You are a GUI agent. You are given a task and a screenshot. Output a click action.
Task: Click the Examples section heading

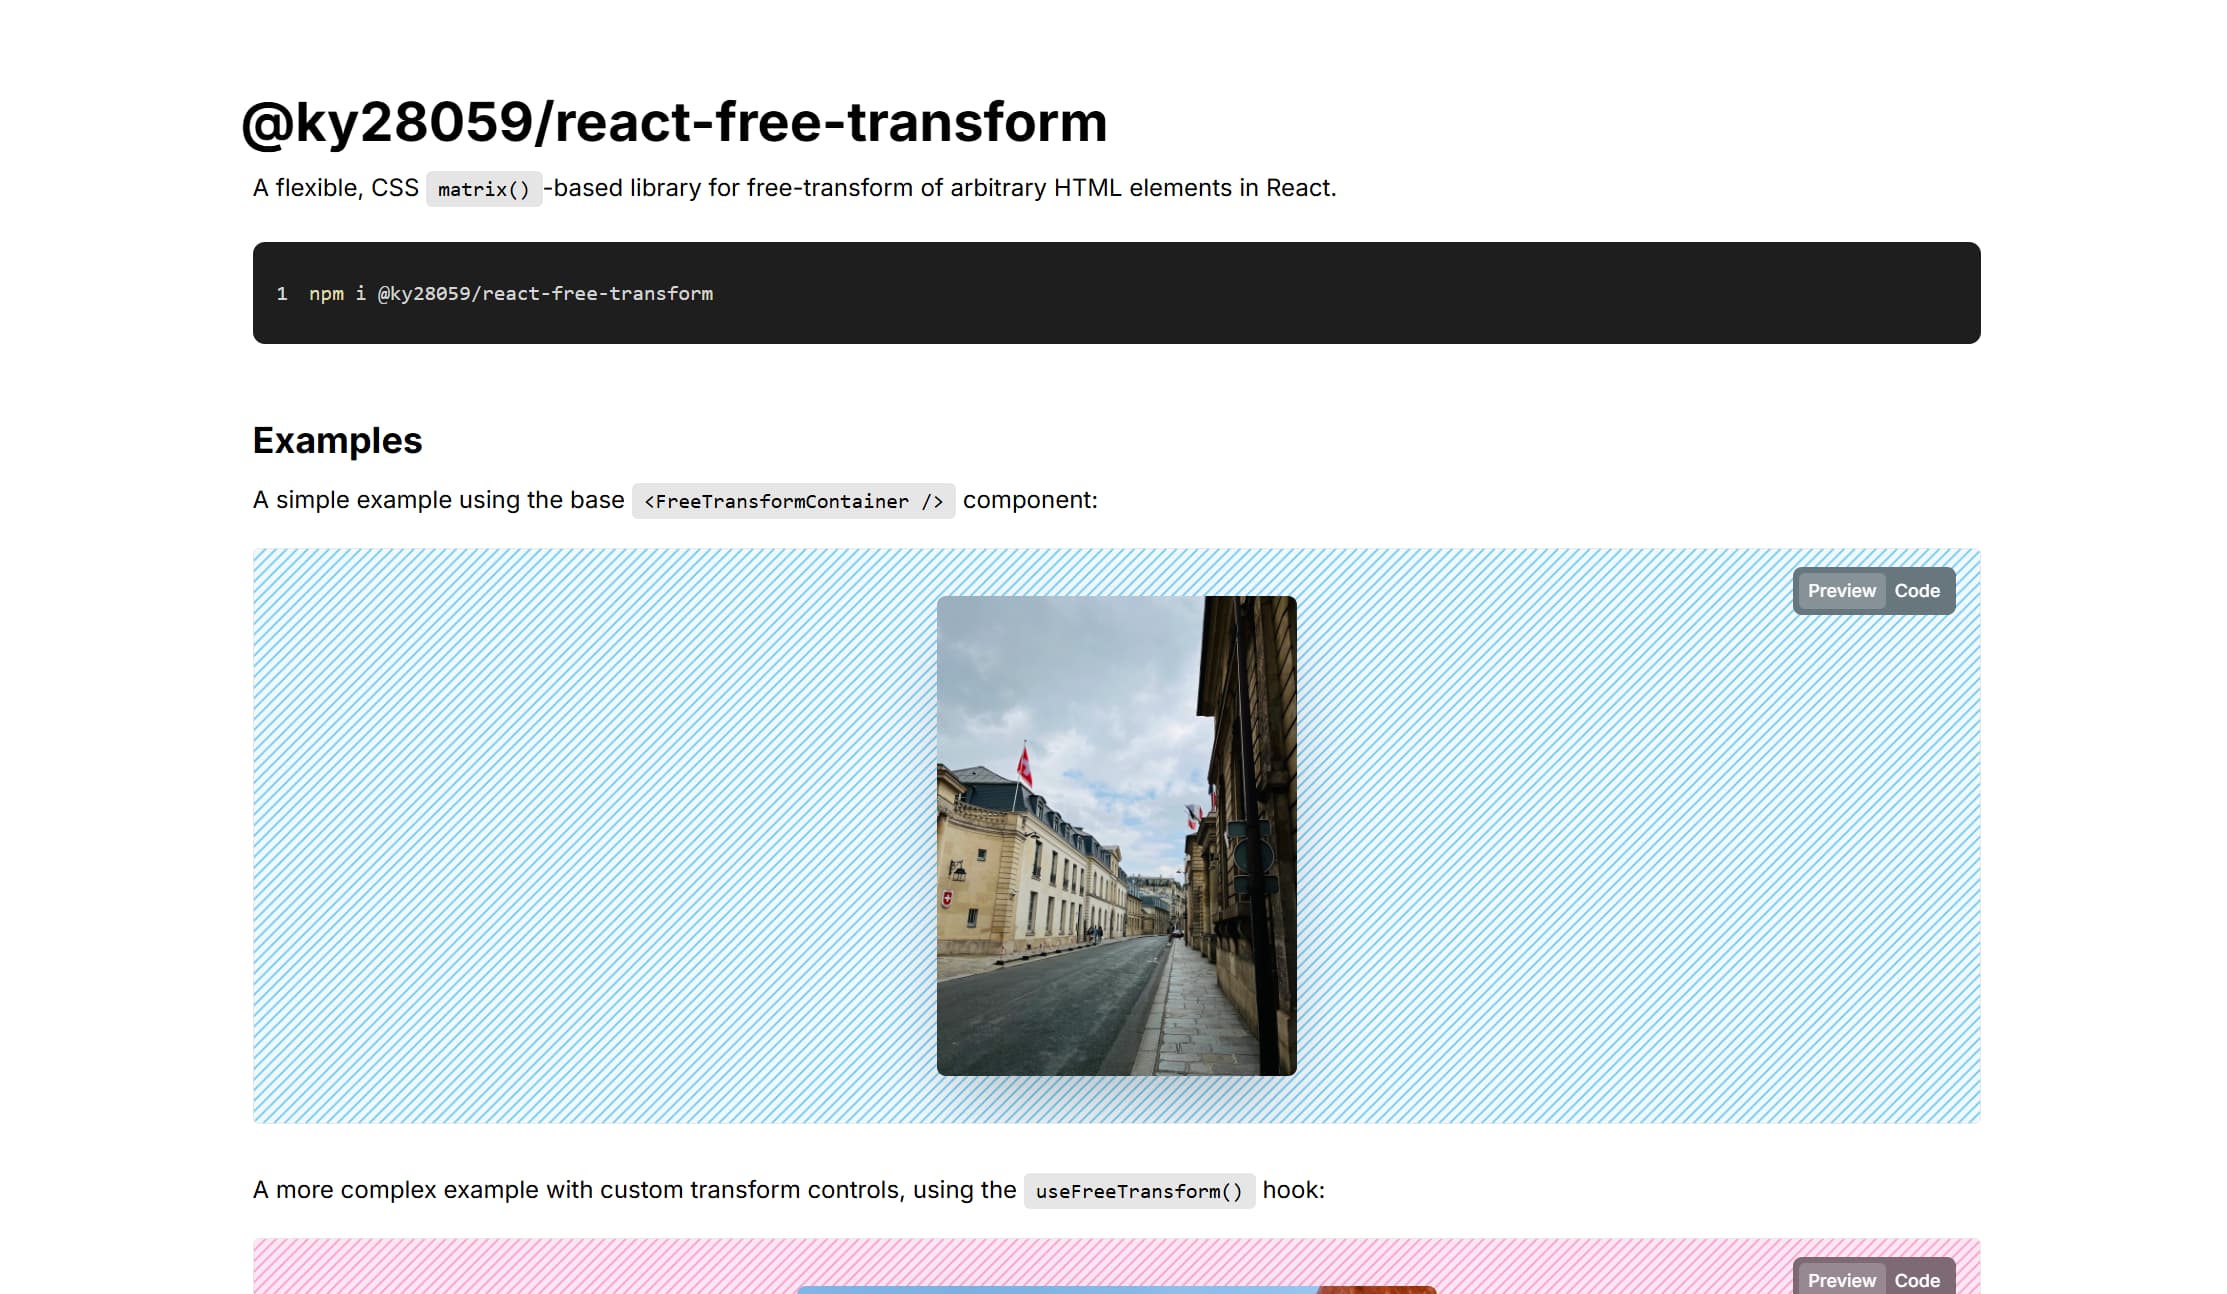[337, 441]
